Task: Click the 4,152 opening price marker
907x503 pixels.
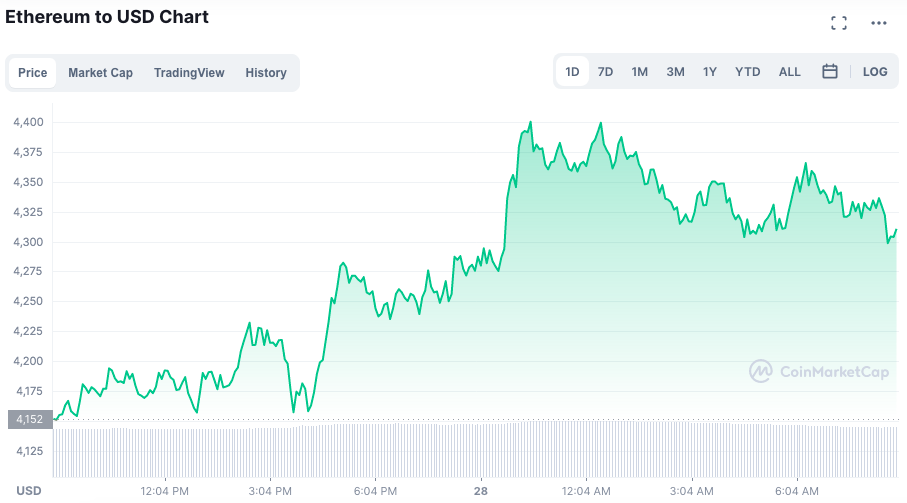Action: pos(30,420)
